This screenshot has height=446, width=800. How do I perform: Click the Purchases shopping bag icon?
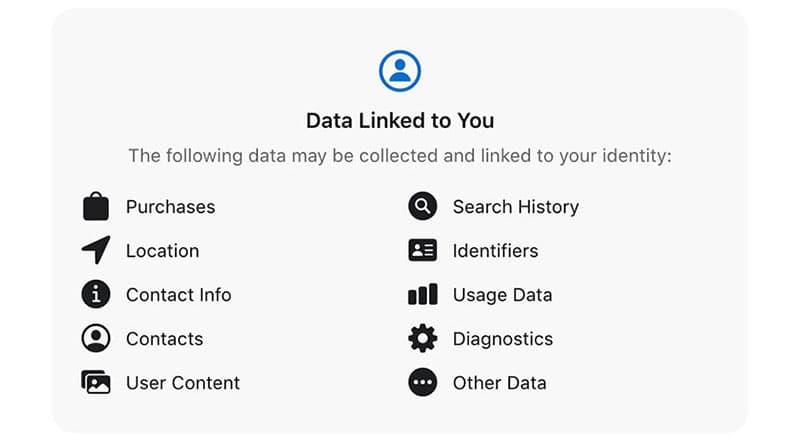pos(96,207)
